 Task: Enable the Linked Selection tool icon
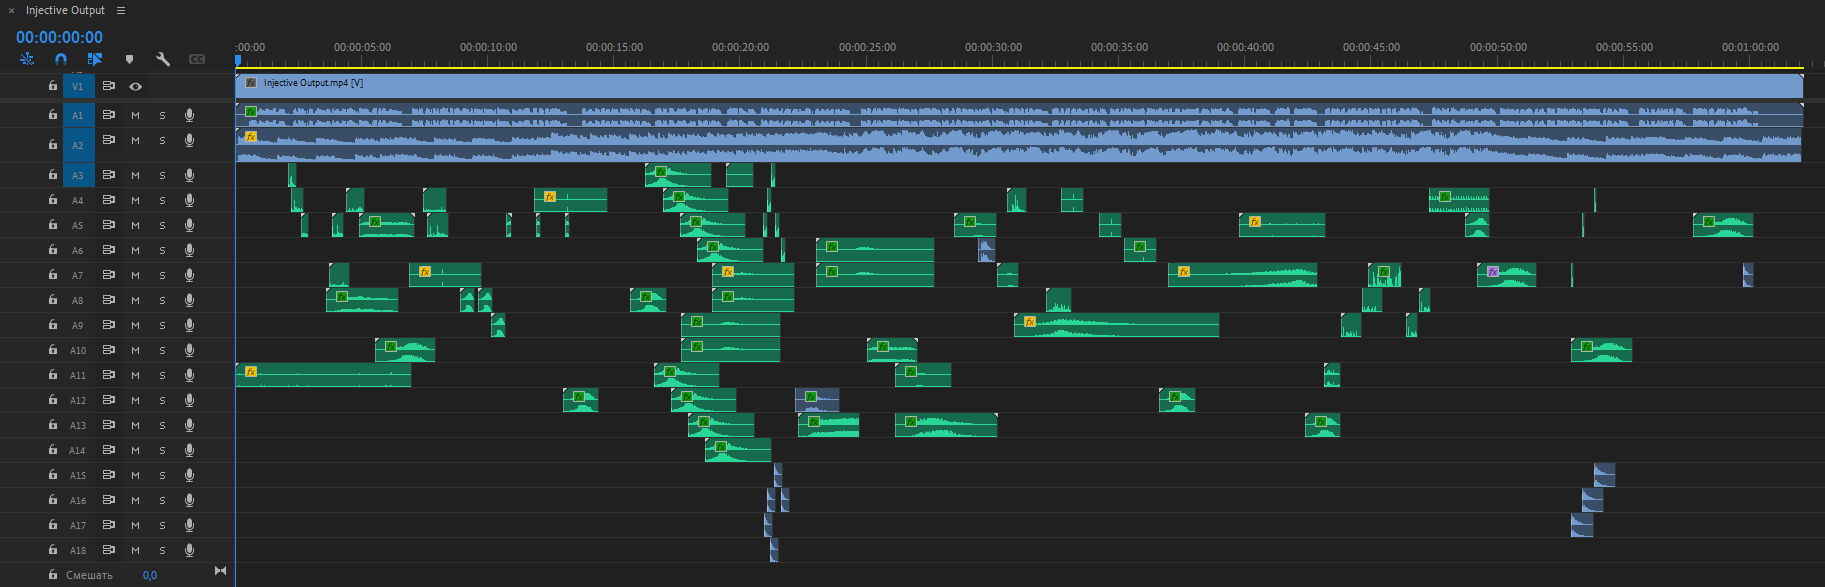tap(95, 60)
